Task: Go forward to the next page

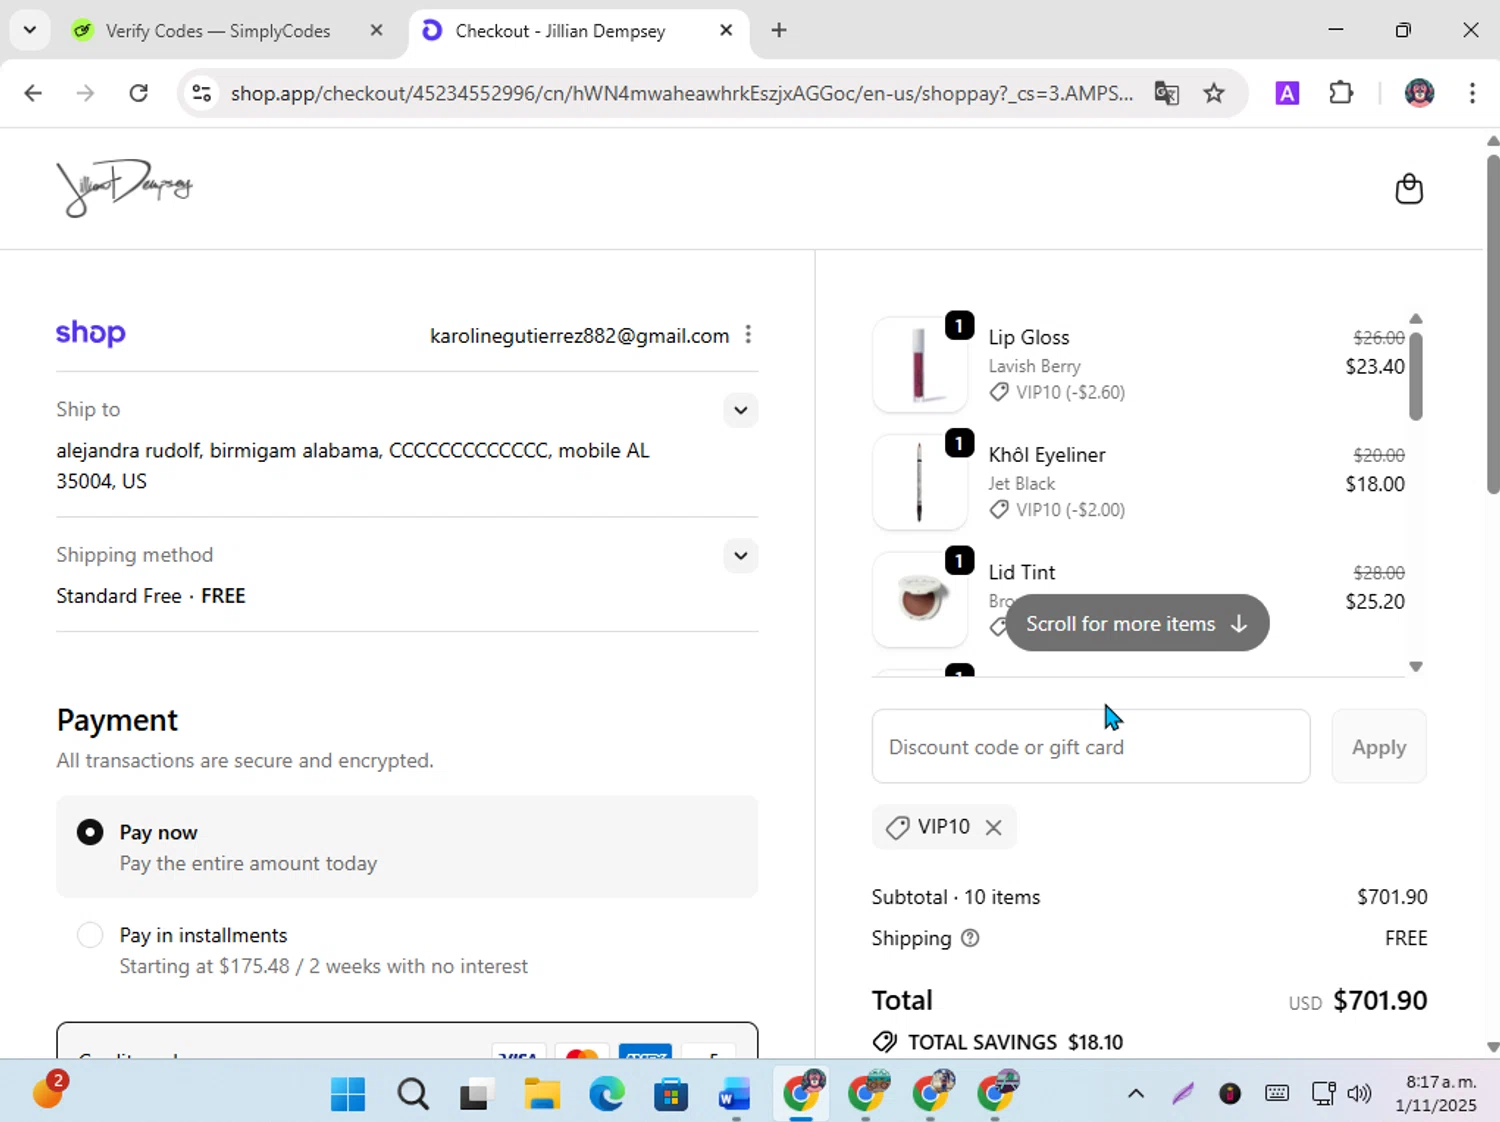Action: tap(86, 93)
